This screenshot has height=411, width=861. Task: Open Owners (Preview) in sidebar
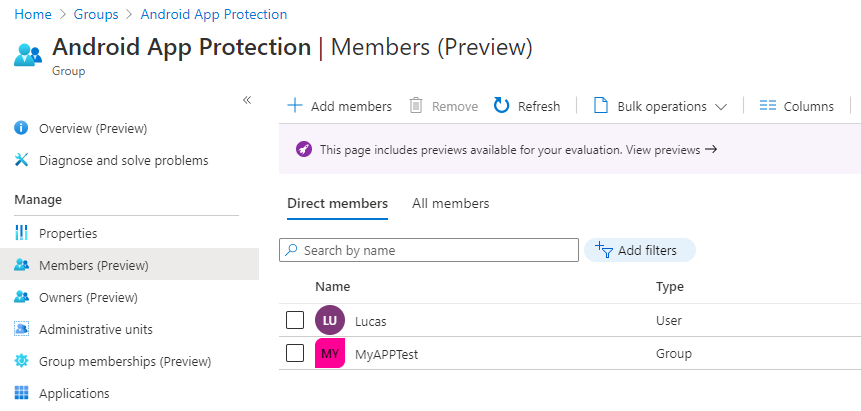click(88, 297)
